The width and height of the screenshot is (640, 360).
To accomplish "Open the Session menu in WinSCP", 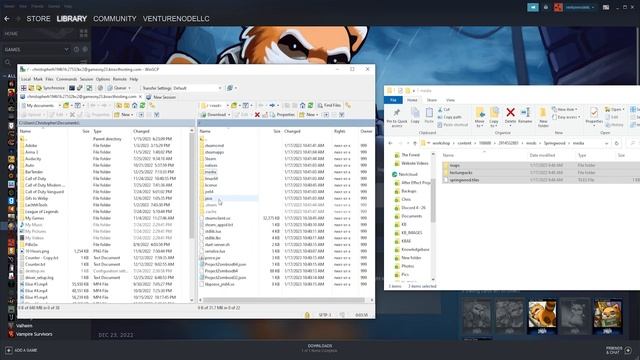I will [86, 79].
